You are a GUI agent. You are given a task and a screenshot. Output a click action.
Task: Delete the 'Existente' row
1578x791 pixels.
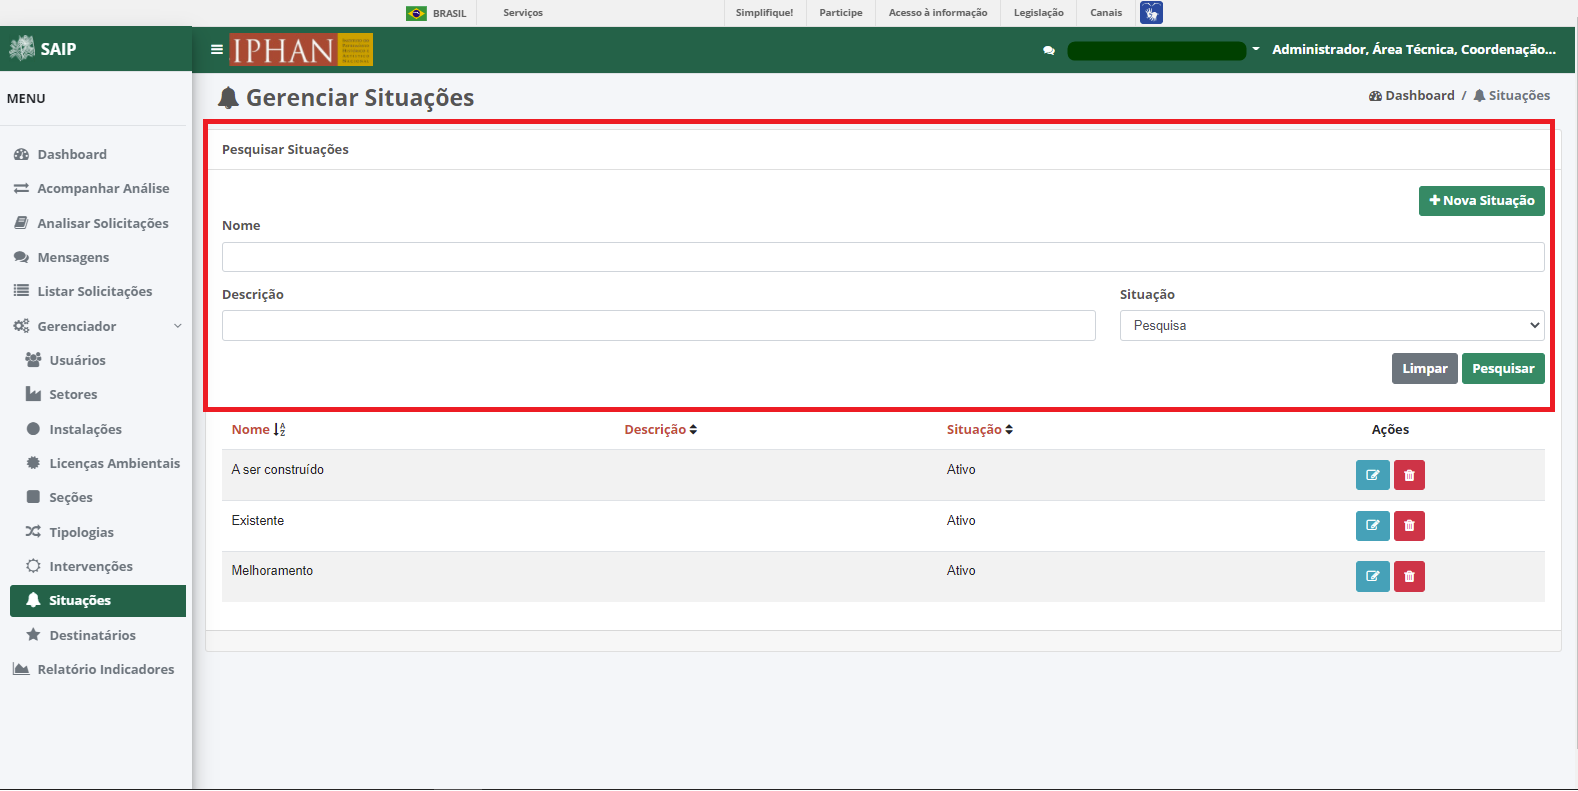pyautogui.click(x=1409, y=525)
